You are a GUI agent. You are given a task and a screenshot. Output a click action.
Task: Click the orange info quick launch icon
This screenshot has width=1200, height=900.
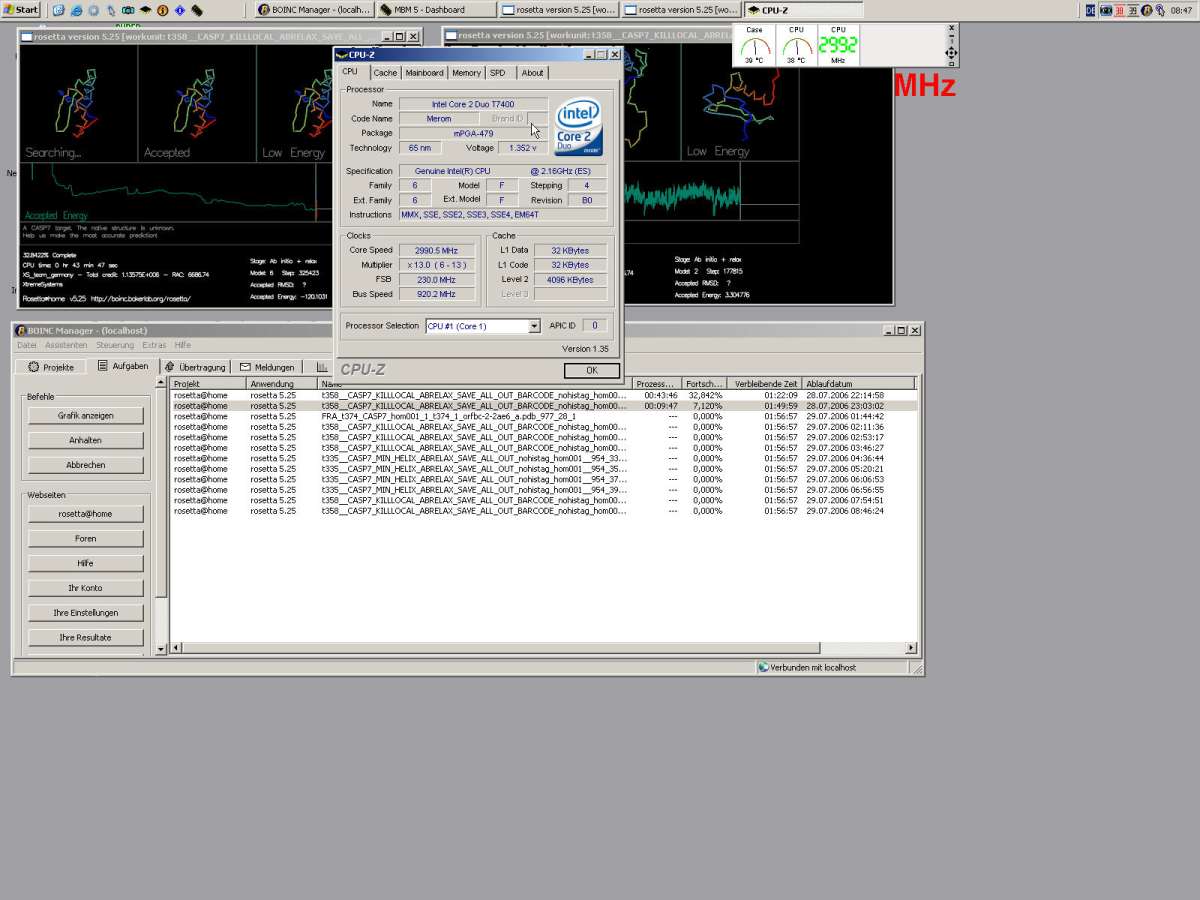tap(162, 10)
